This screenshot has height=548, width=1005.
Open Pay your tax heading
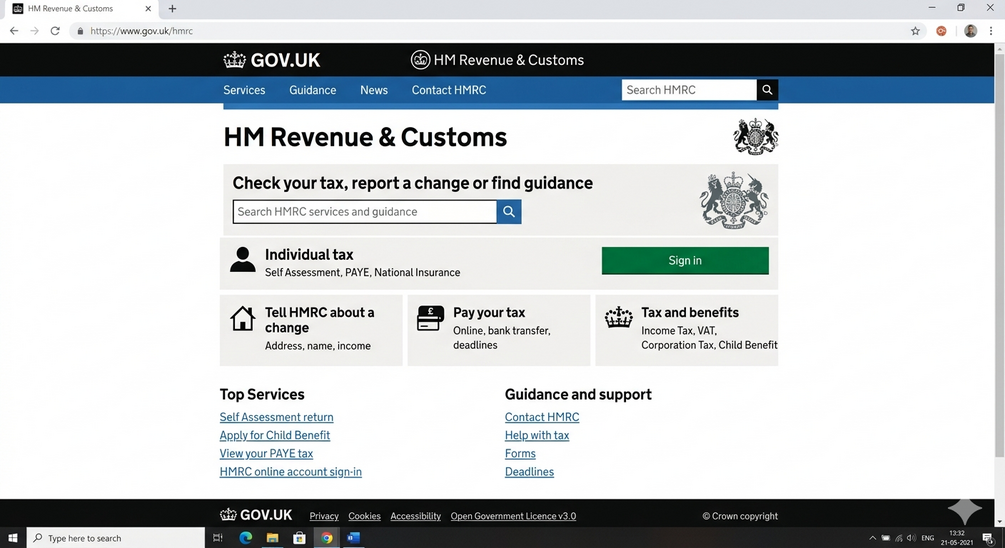click(489, 313)
